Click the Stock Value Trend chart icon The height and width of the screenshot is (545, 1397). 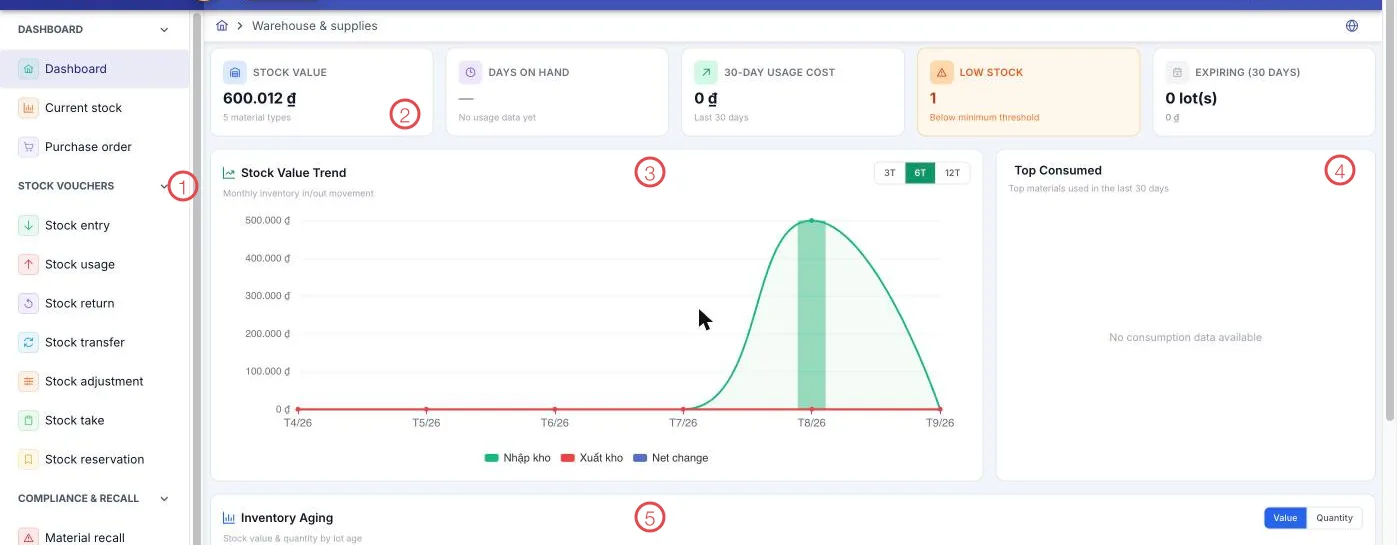229,173
